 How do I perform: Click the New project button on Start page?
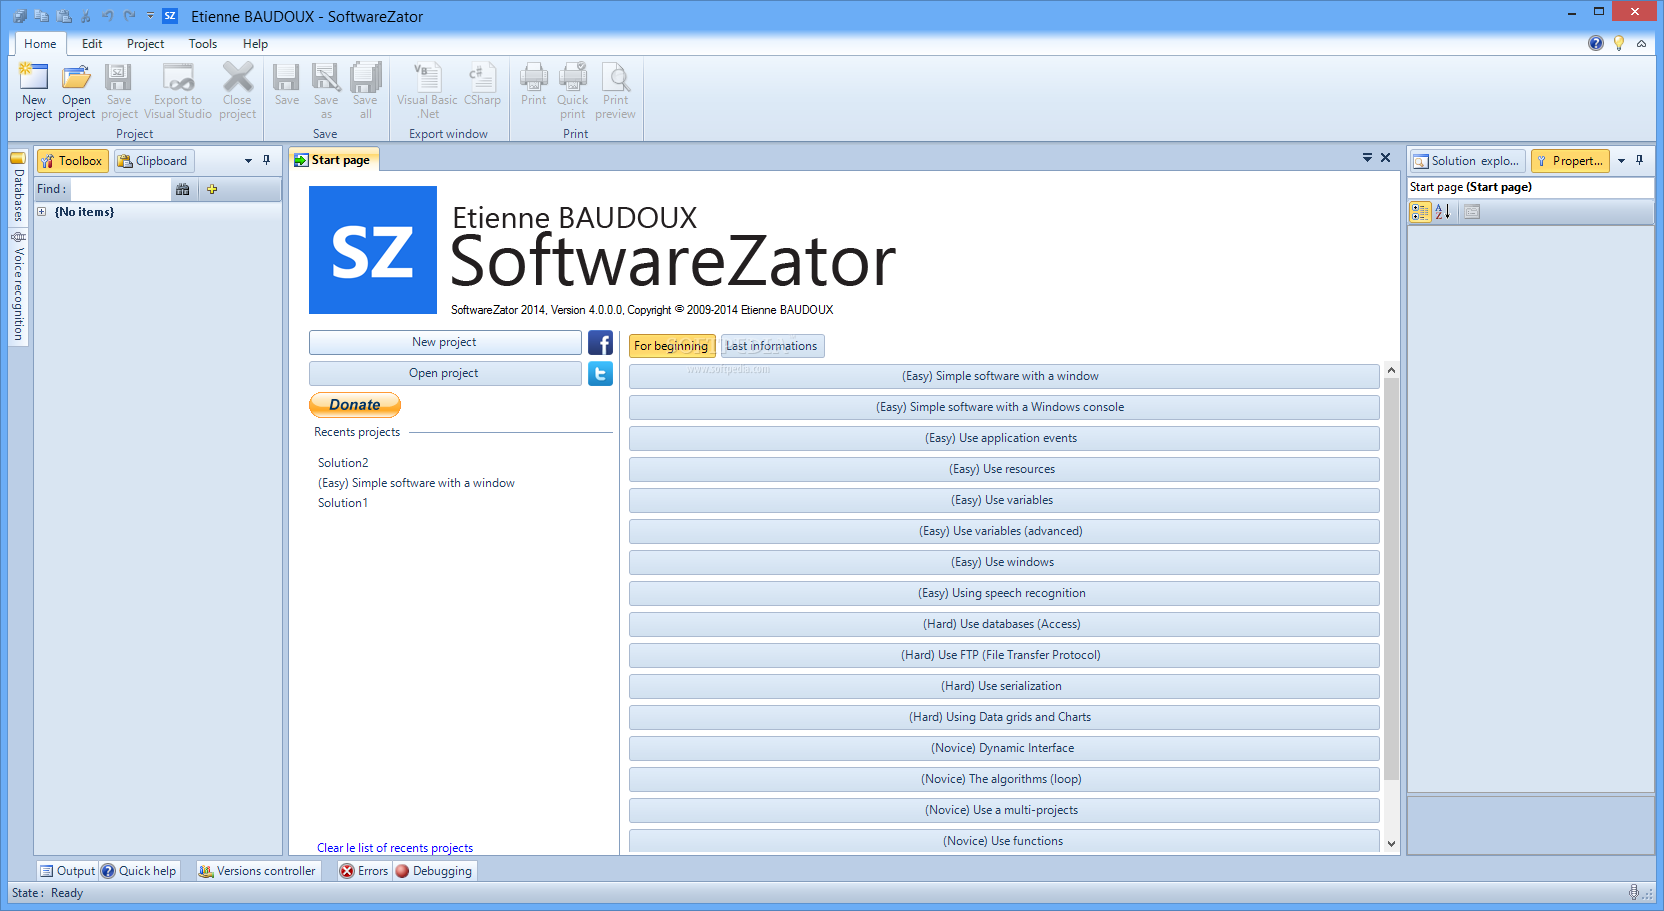[445, 342]
